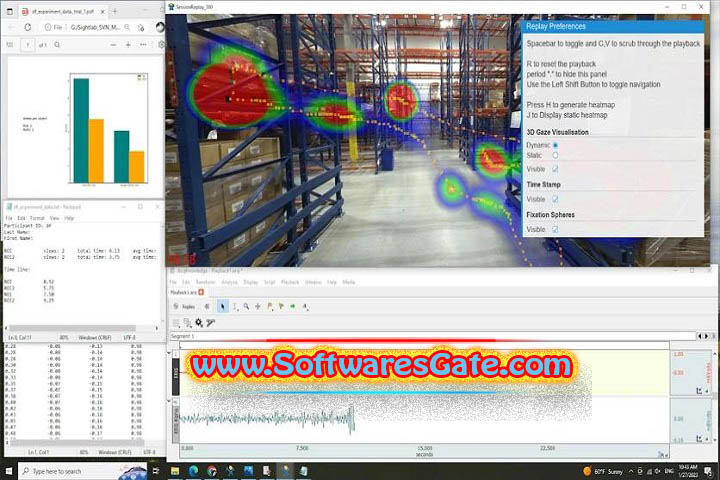The image size is (720, 480).
Task: Open the Edit menu in AcqKnowledge
Action: pyautogui.click(x=186, y=282)
